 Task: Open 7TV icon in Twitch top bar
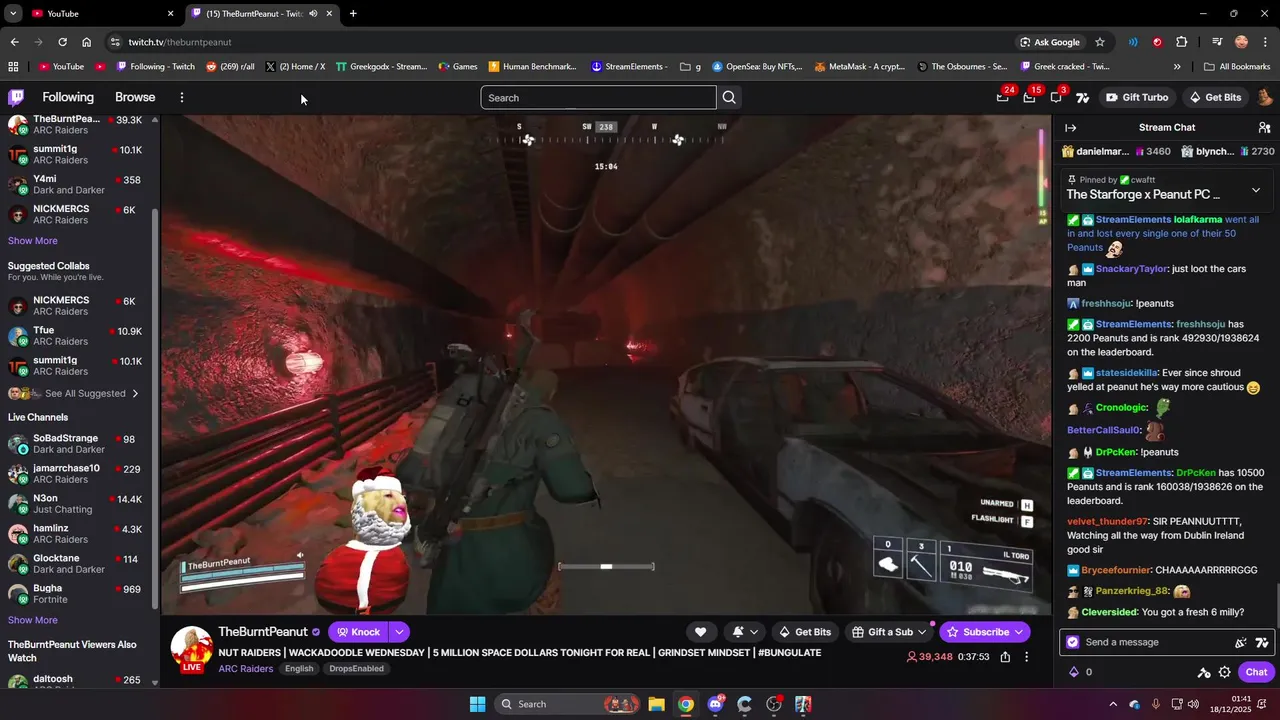(1082, 97)
